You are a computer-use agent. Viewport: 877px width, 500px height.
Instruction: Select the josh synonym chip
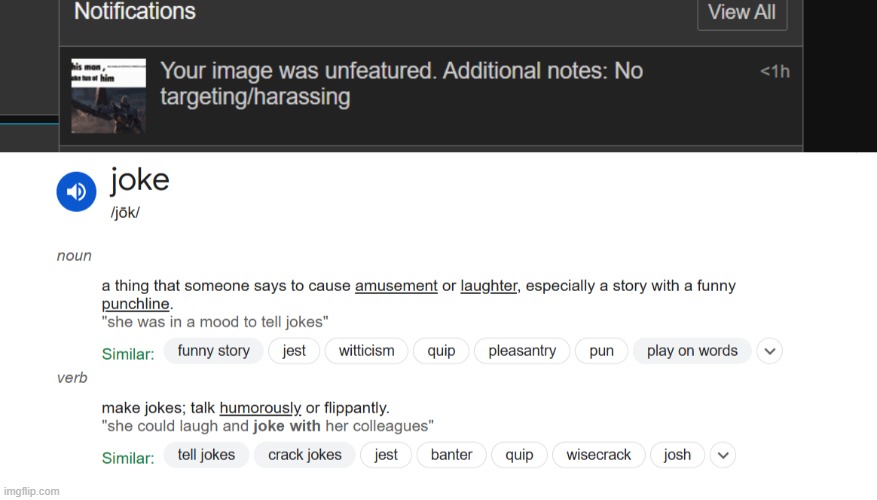coord(677,455)
